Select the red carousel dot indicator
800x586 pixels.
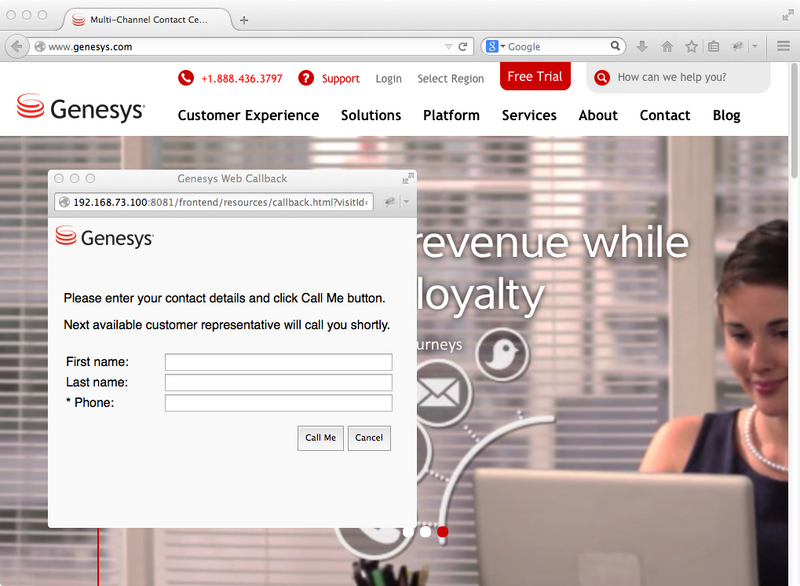pyautogui.click(x=443, y=533)
